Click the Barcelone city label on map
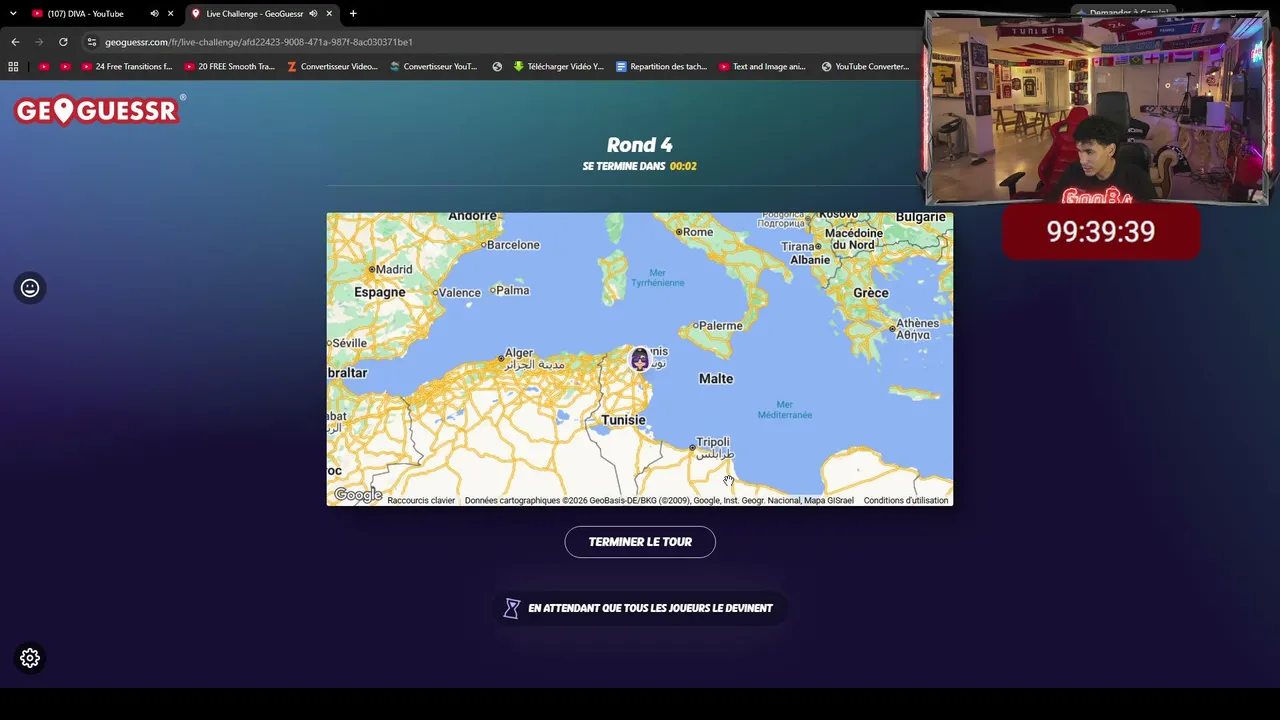 point(512,245)
